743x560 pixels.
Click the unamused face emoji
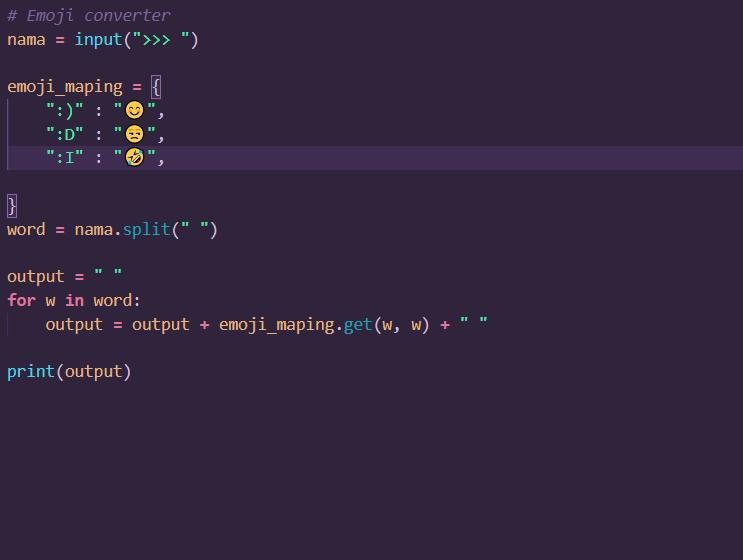click(x=134, y=134)
